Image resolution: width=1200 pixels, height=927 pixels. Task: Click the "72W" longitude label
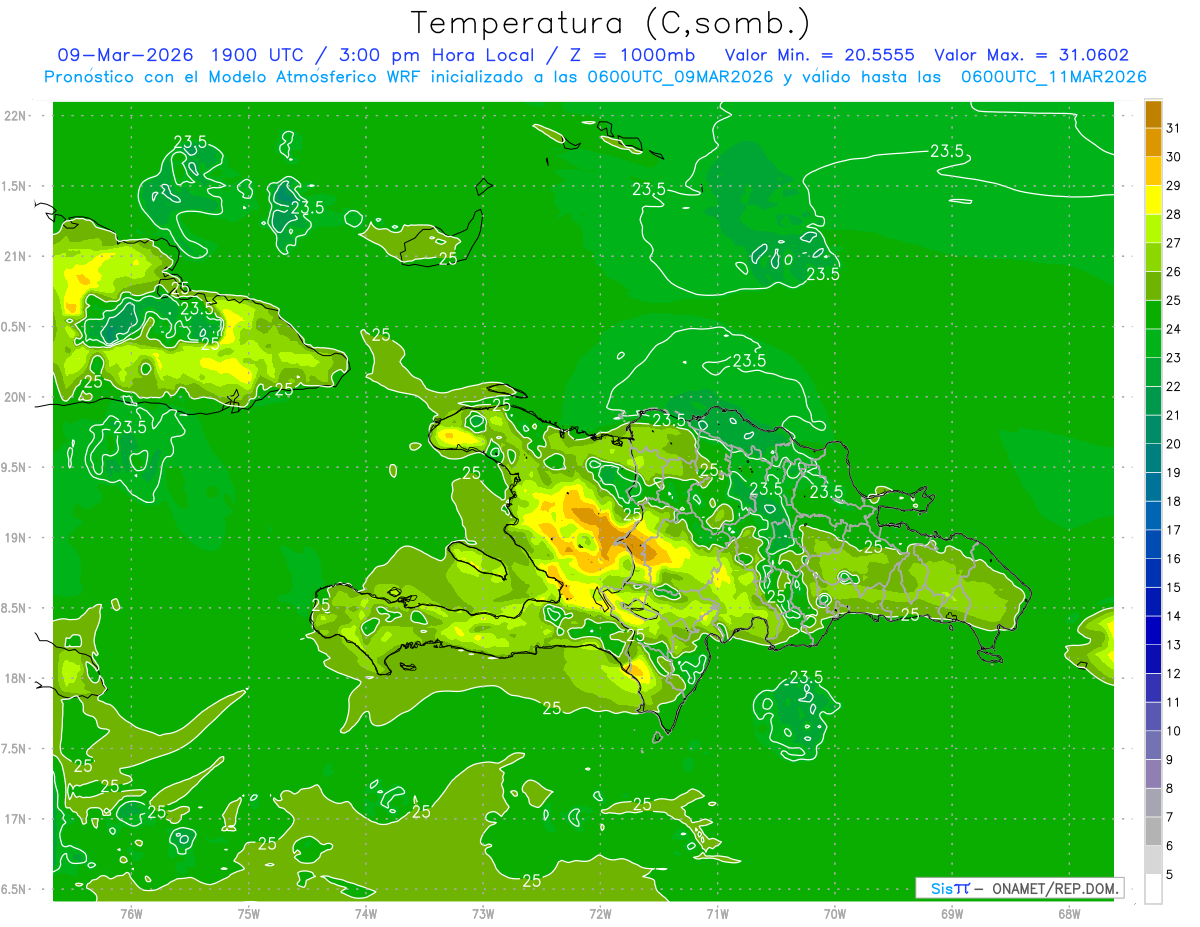[600, 912]
